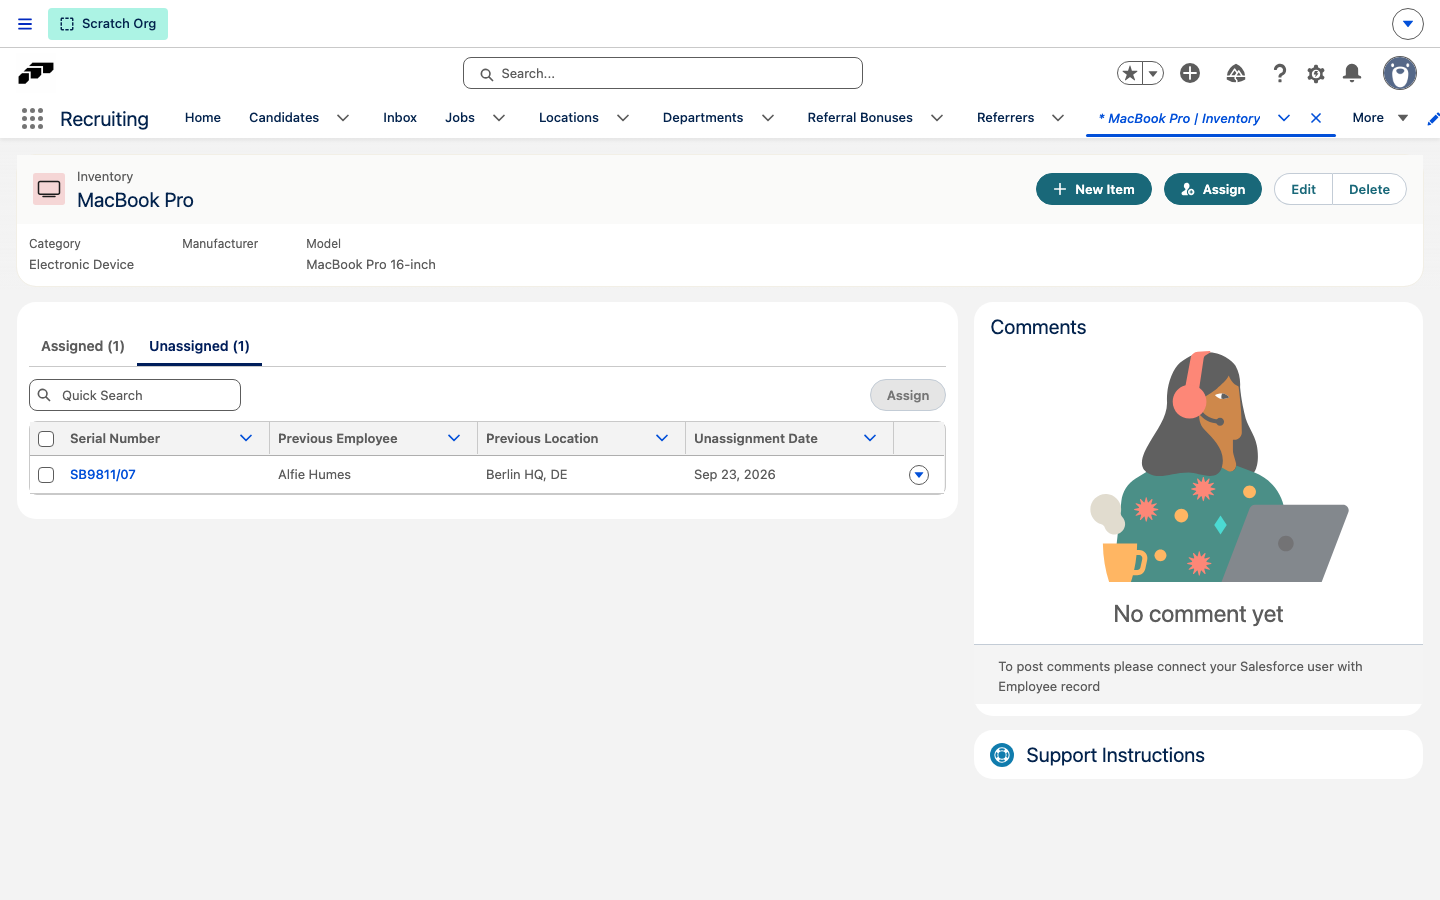The image size is (1440, 900).
Task: Focus the global Search field
Action: tap(663, 73)
